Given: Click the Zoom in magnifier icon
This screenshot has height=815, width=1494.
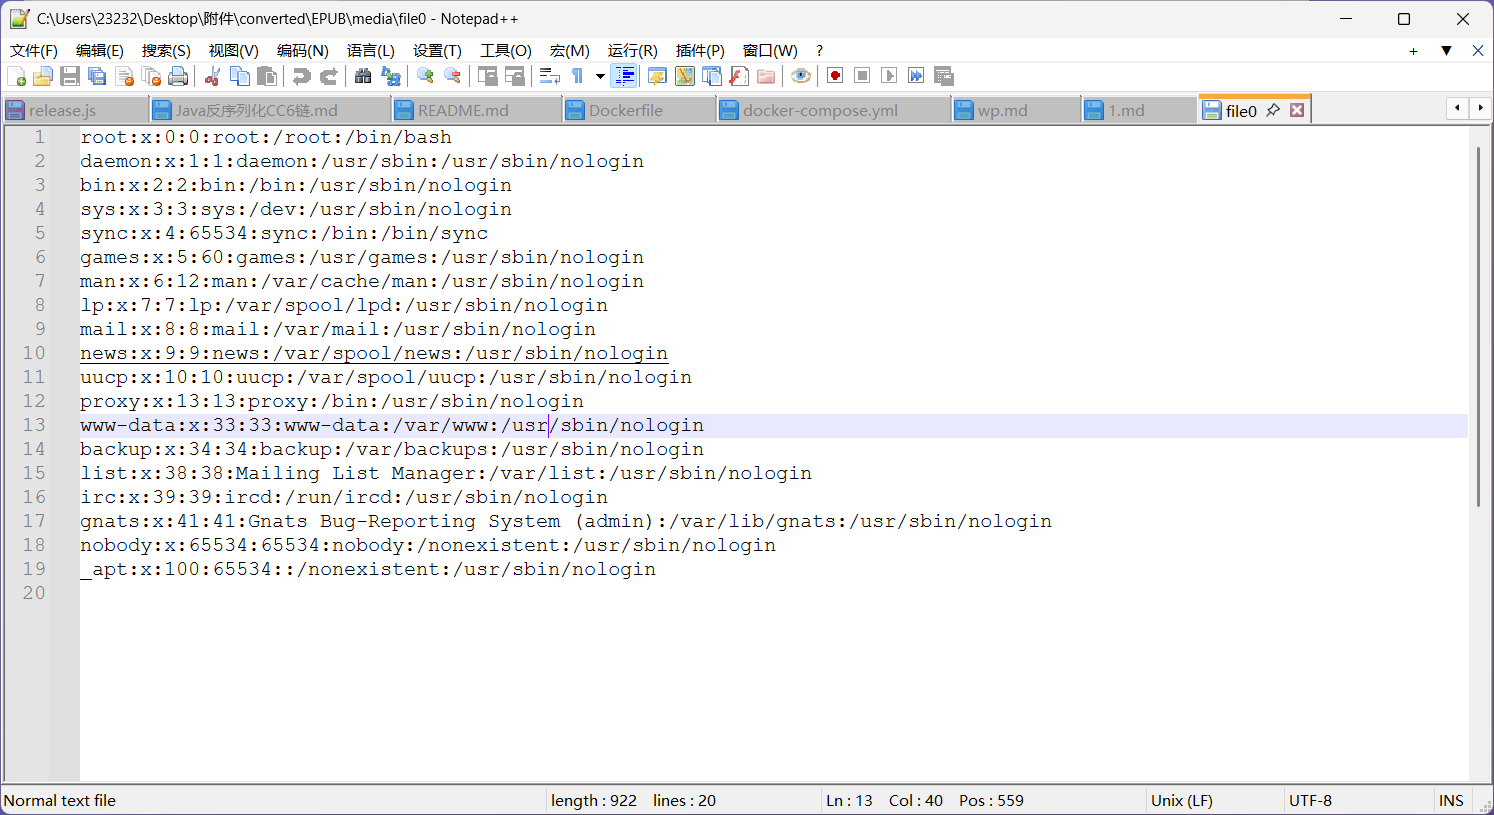Looking at the screenshot, I should 425,76.
